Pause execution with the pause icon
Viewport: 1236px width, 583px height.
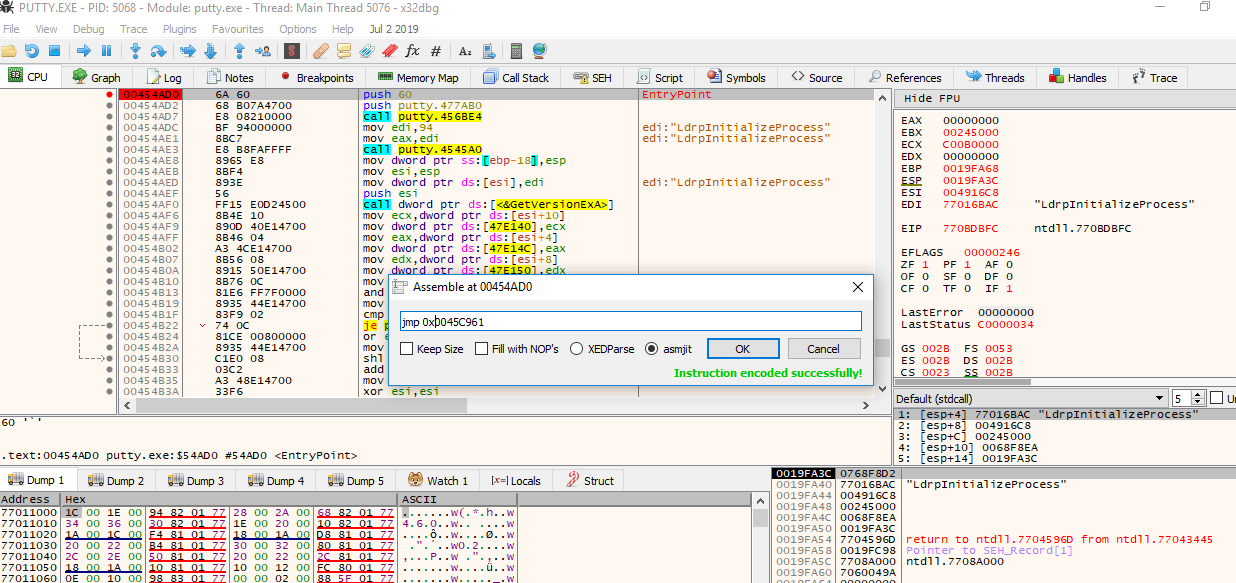108,51
